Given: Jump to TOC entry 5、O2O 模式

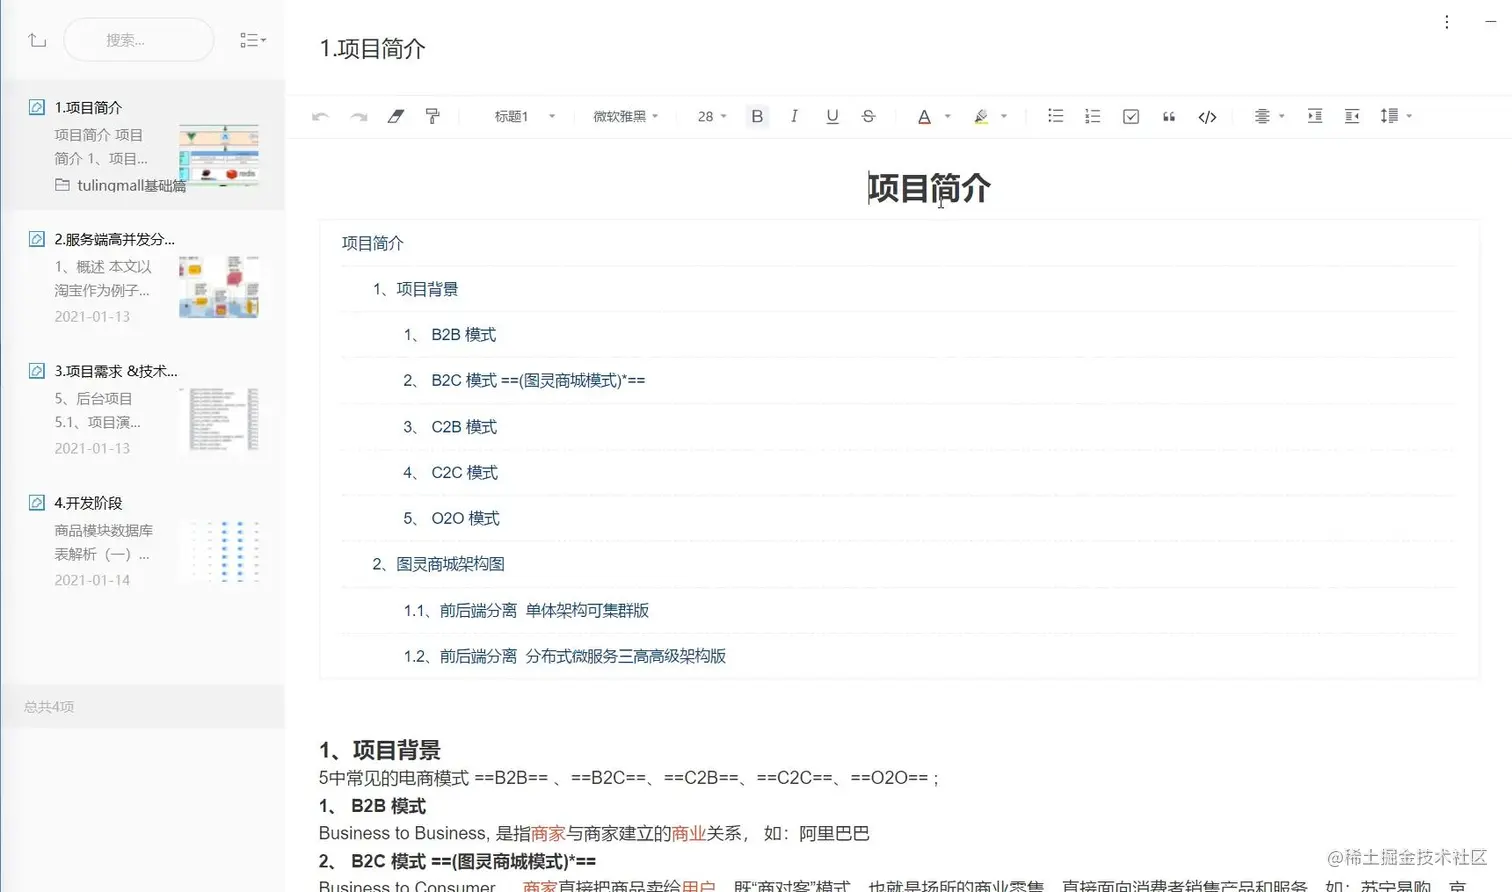Looking at the screenshot, I should click(451, 519).
